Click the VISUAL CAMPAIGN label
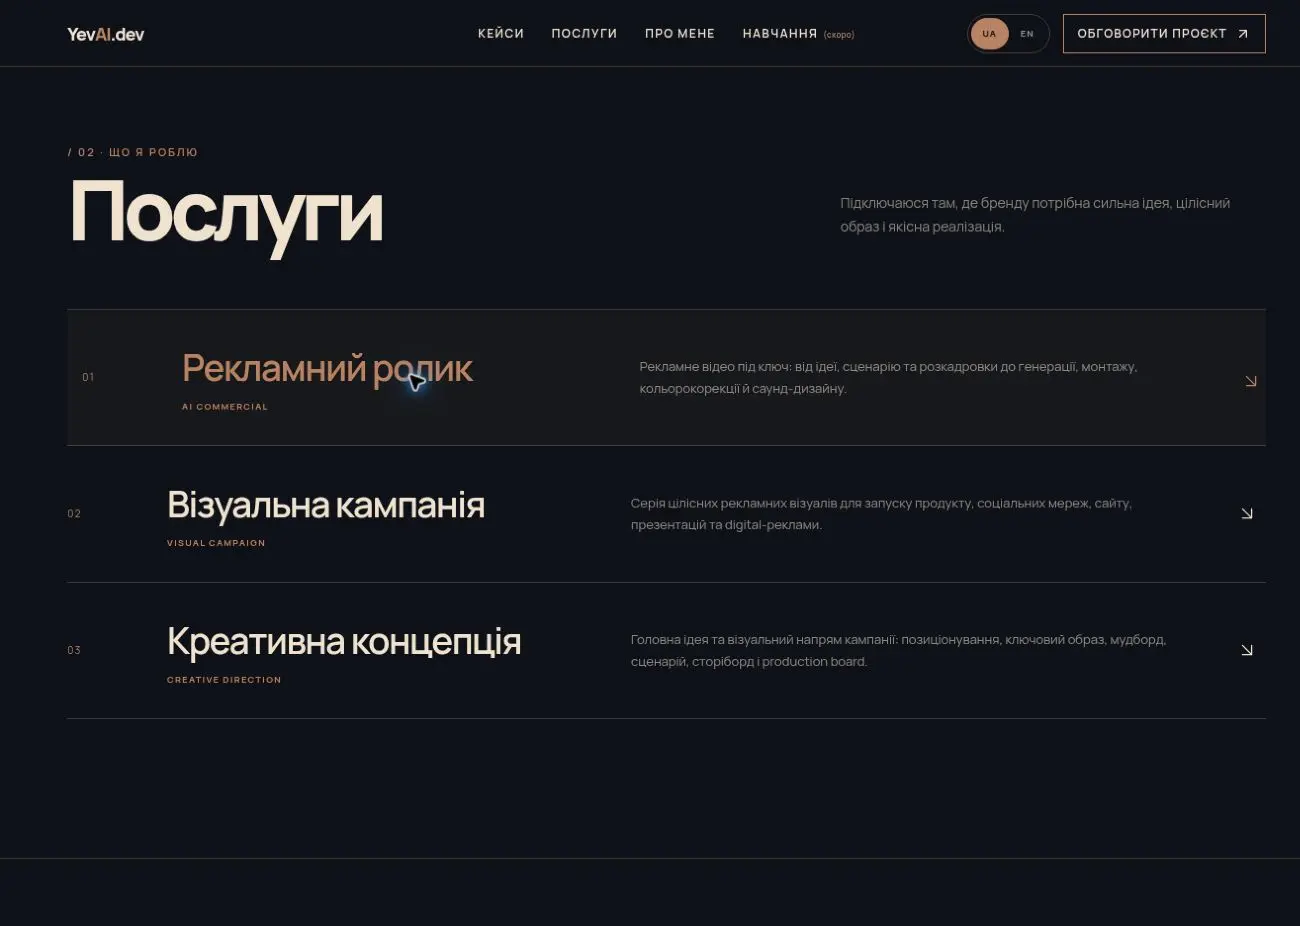Viewport: 1300px width, 926px height. [216, 543]
